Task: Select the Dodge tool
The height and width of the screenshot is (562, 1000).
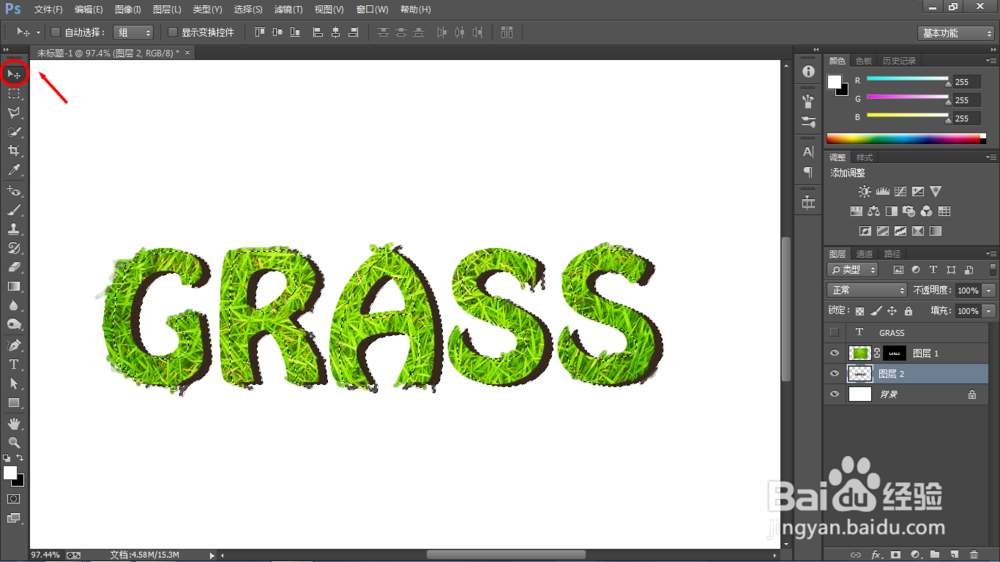Action: pos(14,325)
